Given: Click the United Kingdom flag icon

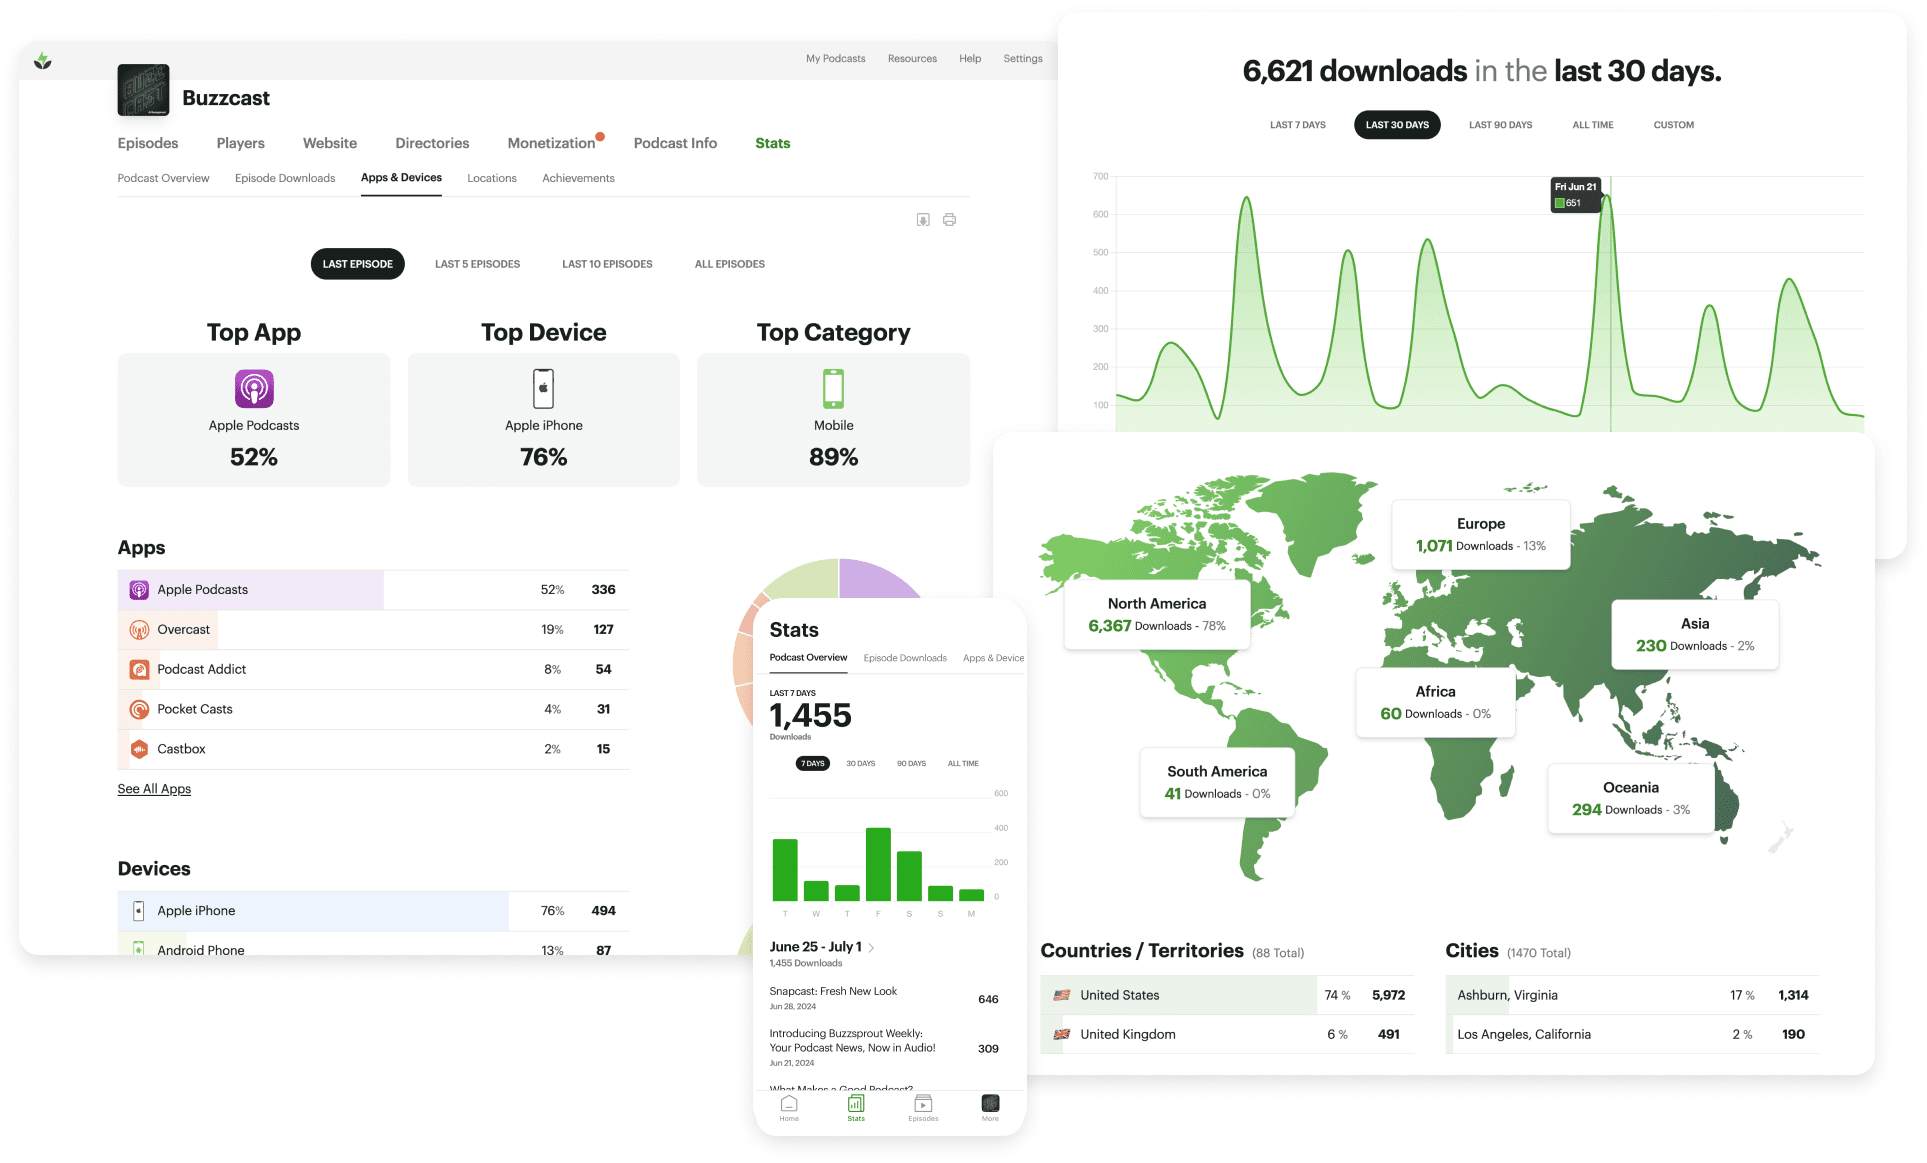Looking at the screenshot, I should [x=1062, y=1034].
